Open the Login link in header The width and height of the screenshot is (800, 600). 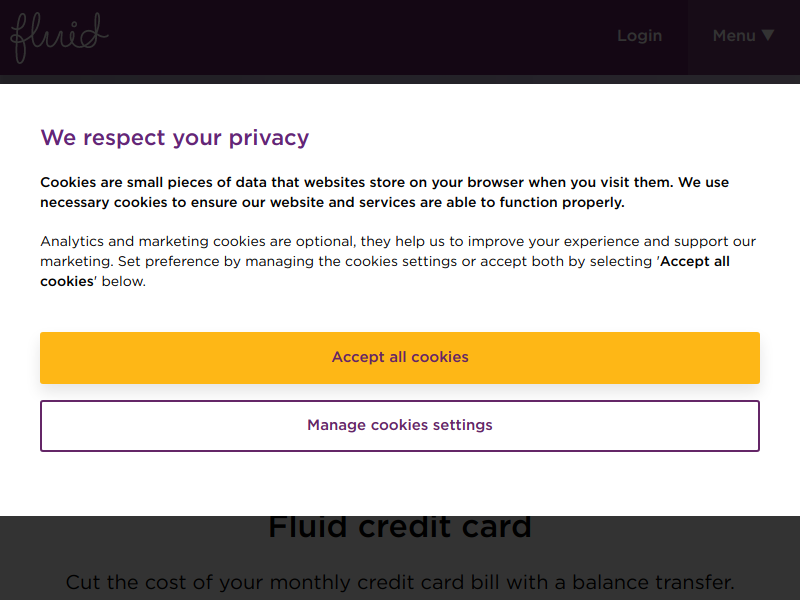click(x=639, y=36)
